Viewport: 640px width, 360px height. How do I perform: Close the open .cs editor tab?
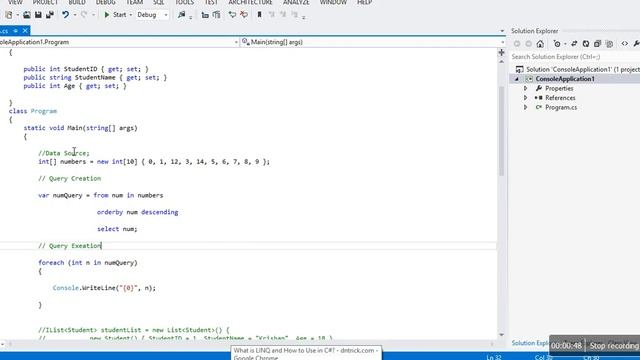(x=25, y=31)
